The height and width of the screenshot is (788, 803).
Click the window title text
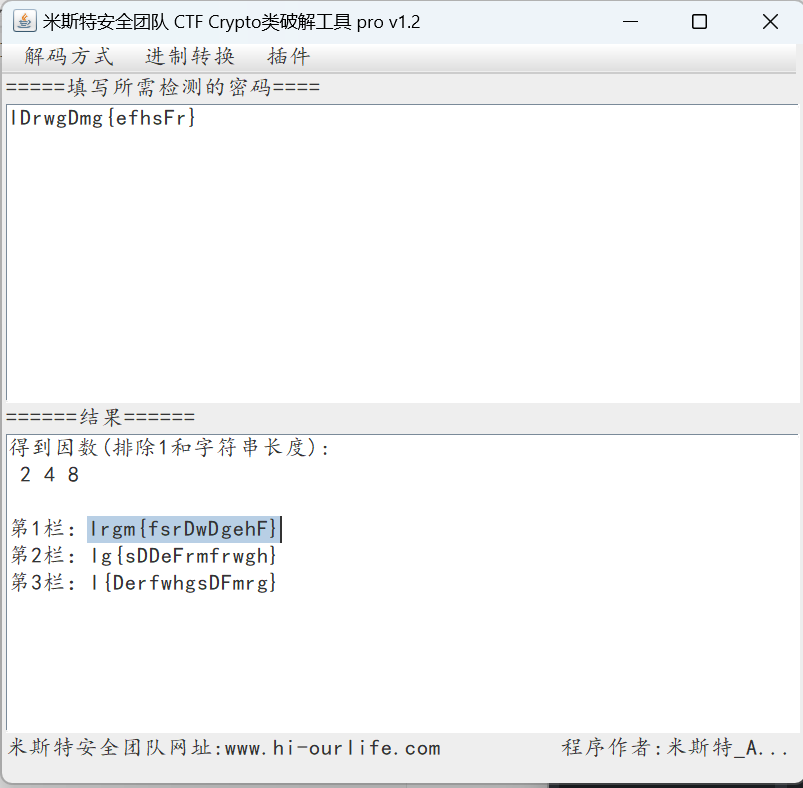(x=231, y=22)
